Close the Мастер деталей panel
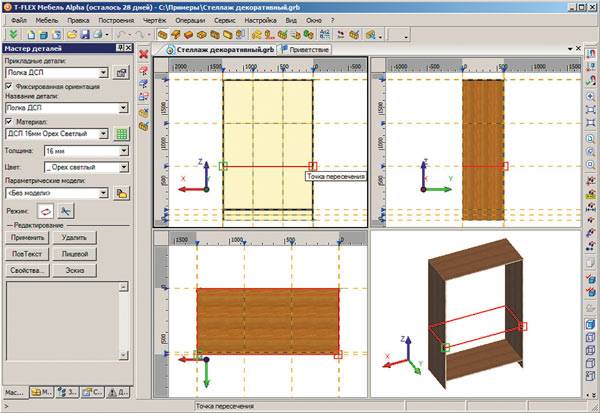Image resolution: width=600 pixels, height=413 pixels. (129, 48)
